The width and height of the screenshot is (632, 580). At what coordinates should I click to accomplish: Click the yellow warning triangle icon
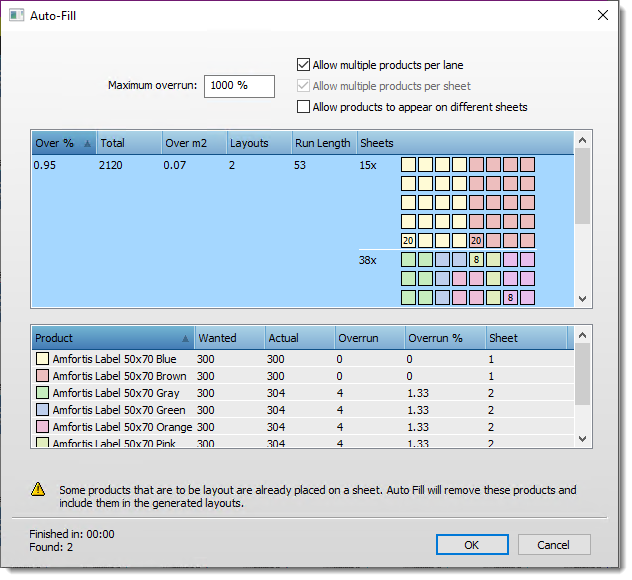pyautogui.click(x=38, y=489)
